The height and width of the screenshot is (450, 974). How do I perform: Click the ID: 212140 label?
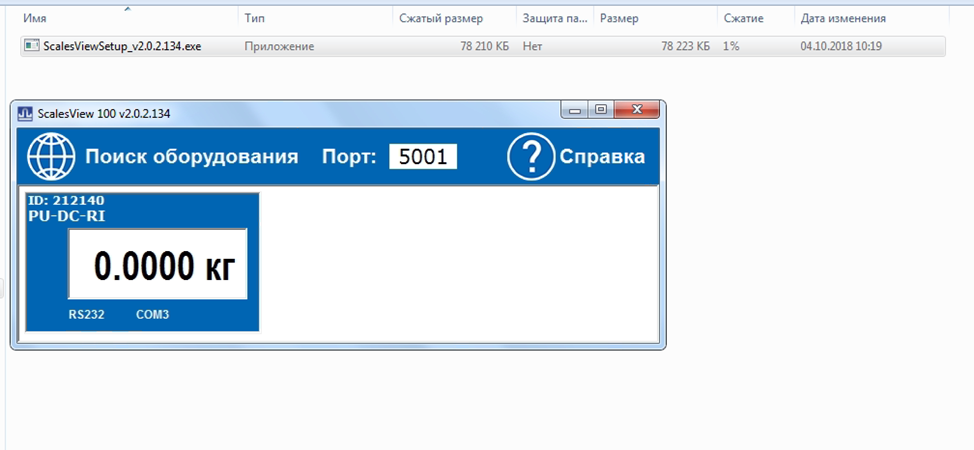(x=66, y=201)
